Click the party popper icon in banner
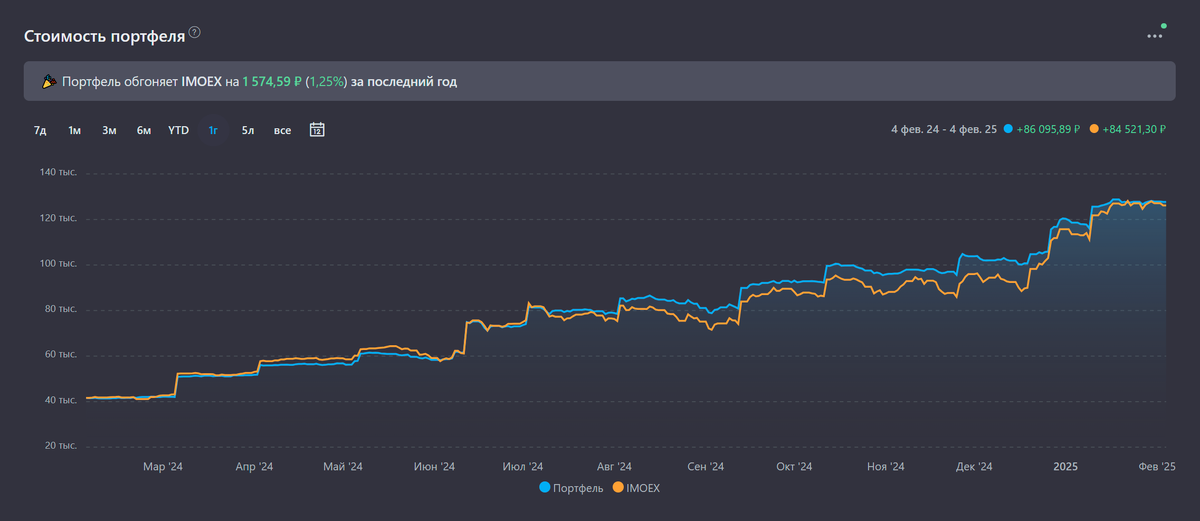 pos(47,82)
